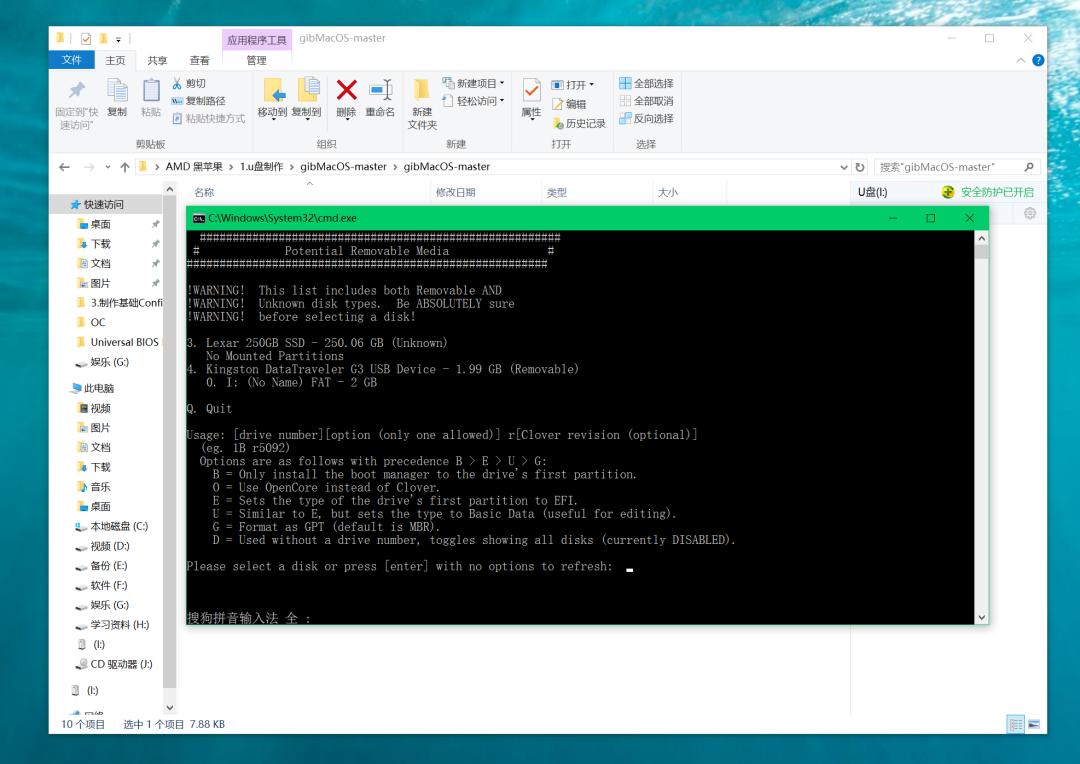Open History (历史记录) in ribbon
The image size is (1080, 764).
coord(579,123)
